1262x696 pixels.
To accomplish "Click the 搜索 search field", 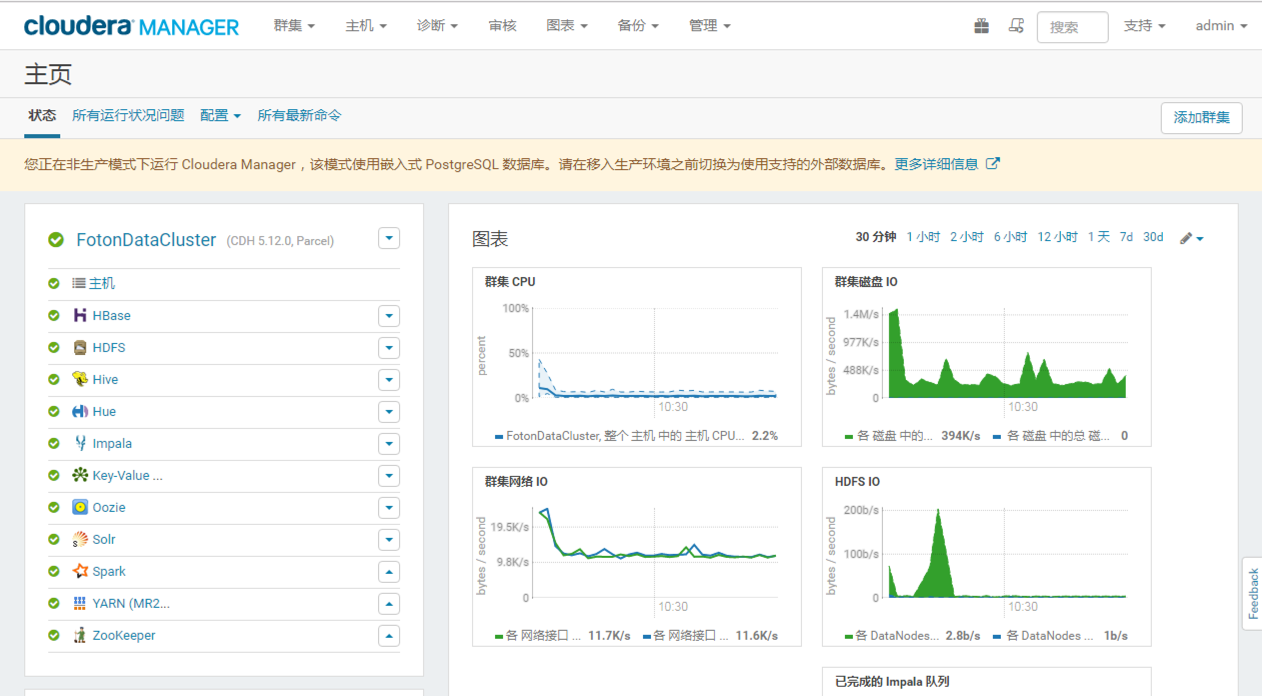I will pos(1072,27).
